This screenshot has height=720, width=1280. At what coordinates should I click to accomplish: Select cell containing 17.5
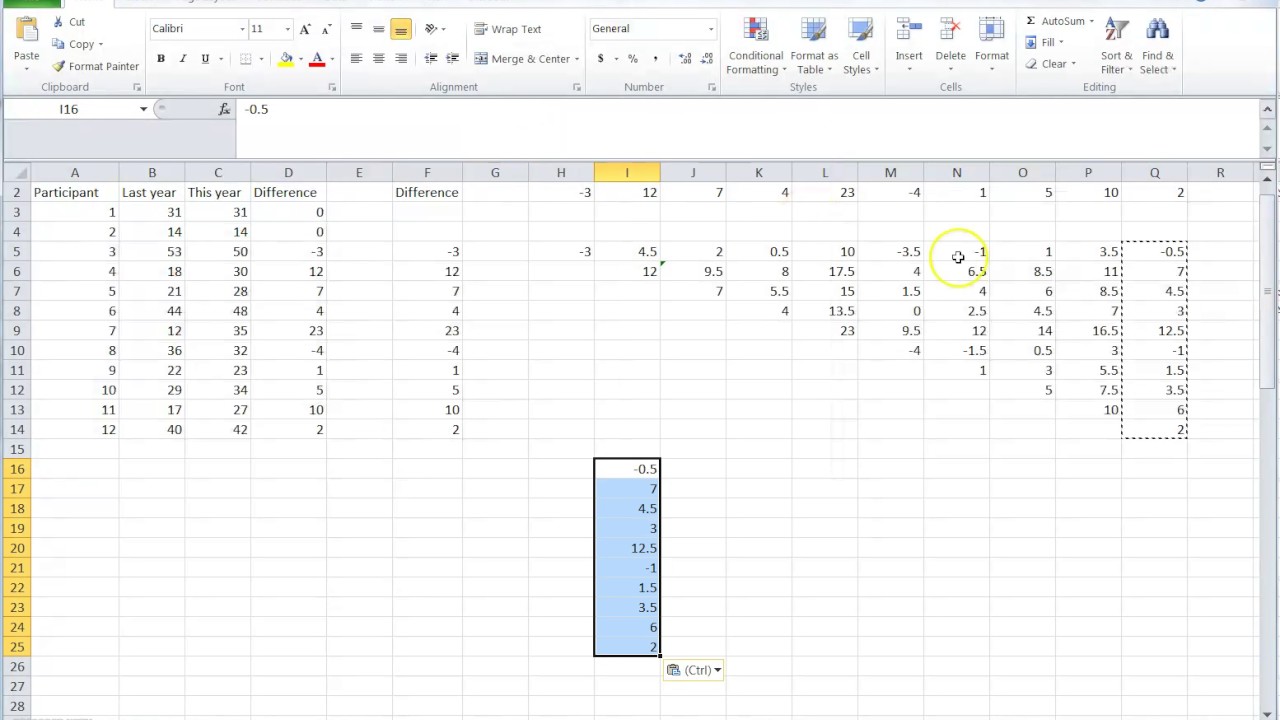[825, 271]
